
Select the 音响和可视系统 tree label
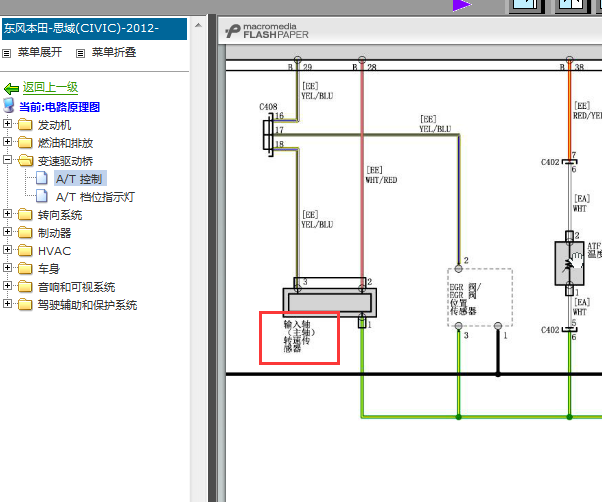pyautogui.click(x=76, y=287)
